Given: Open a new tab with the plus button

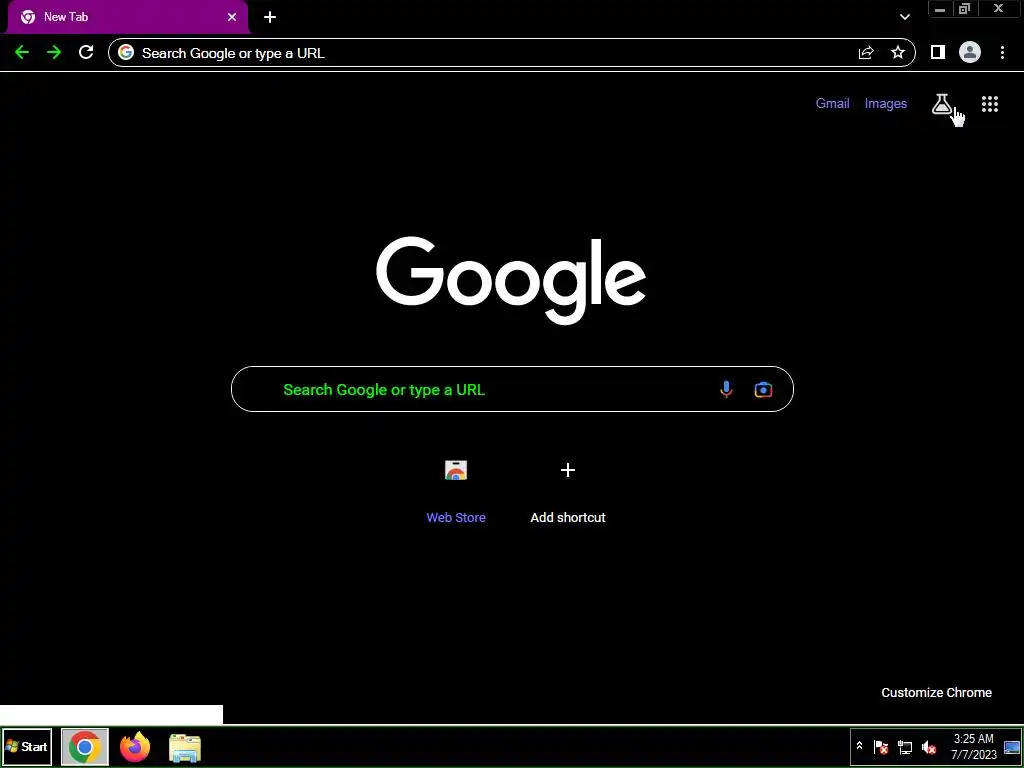Looking at the screenshot, I should (270, 17).
